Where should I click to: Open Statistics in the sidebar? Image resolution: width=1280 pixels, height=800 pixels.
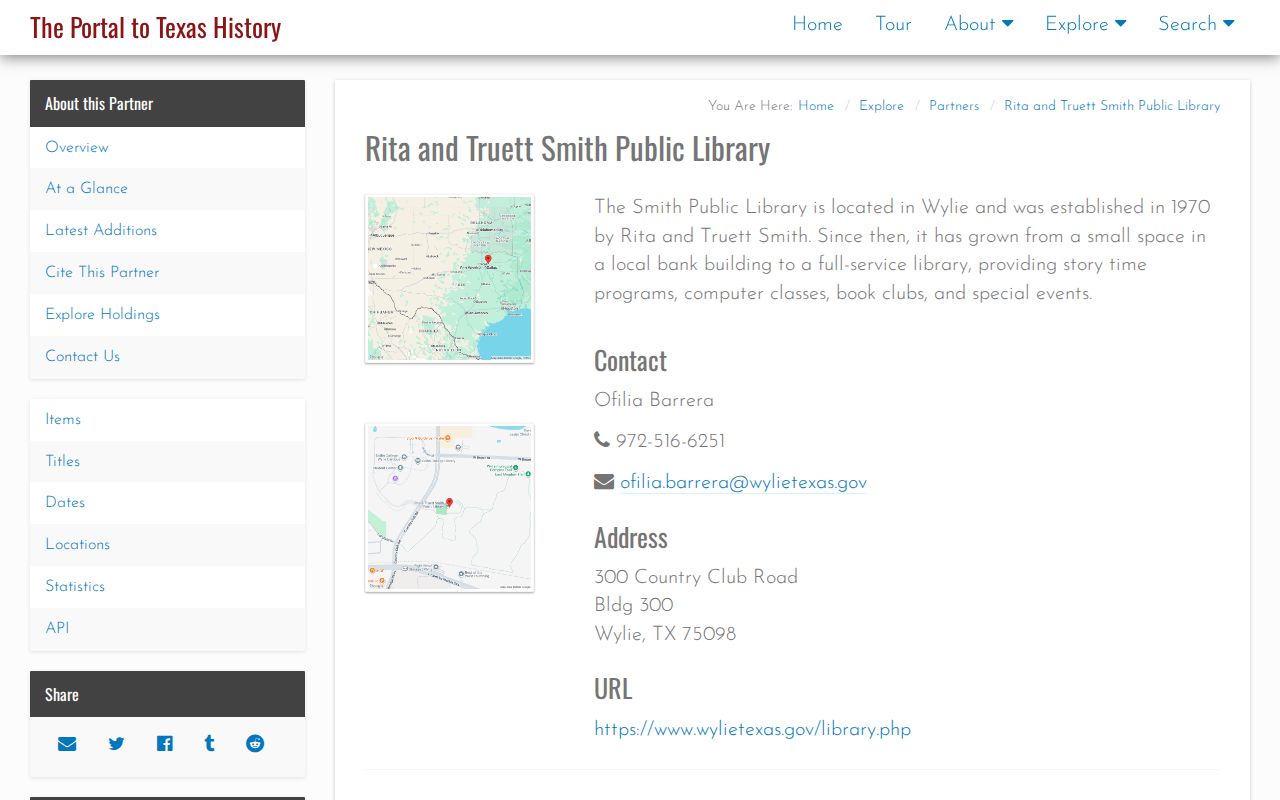tap(167, 586)
